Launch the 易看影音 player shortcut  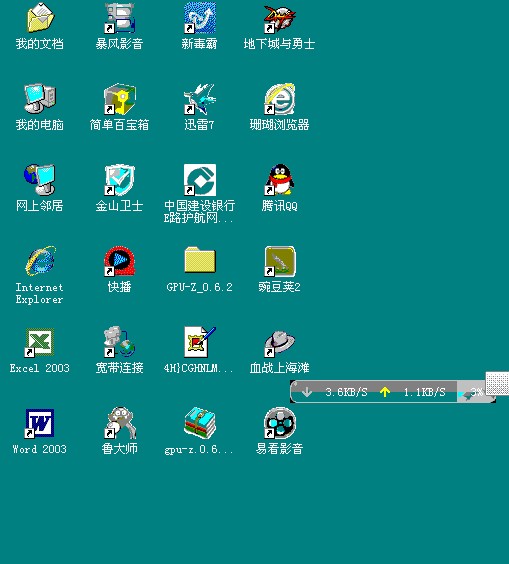280,423
